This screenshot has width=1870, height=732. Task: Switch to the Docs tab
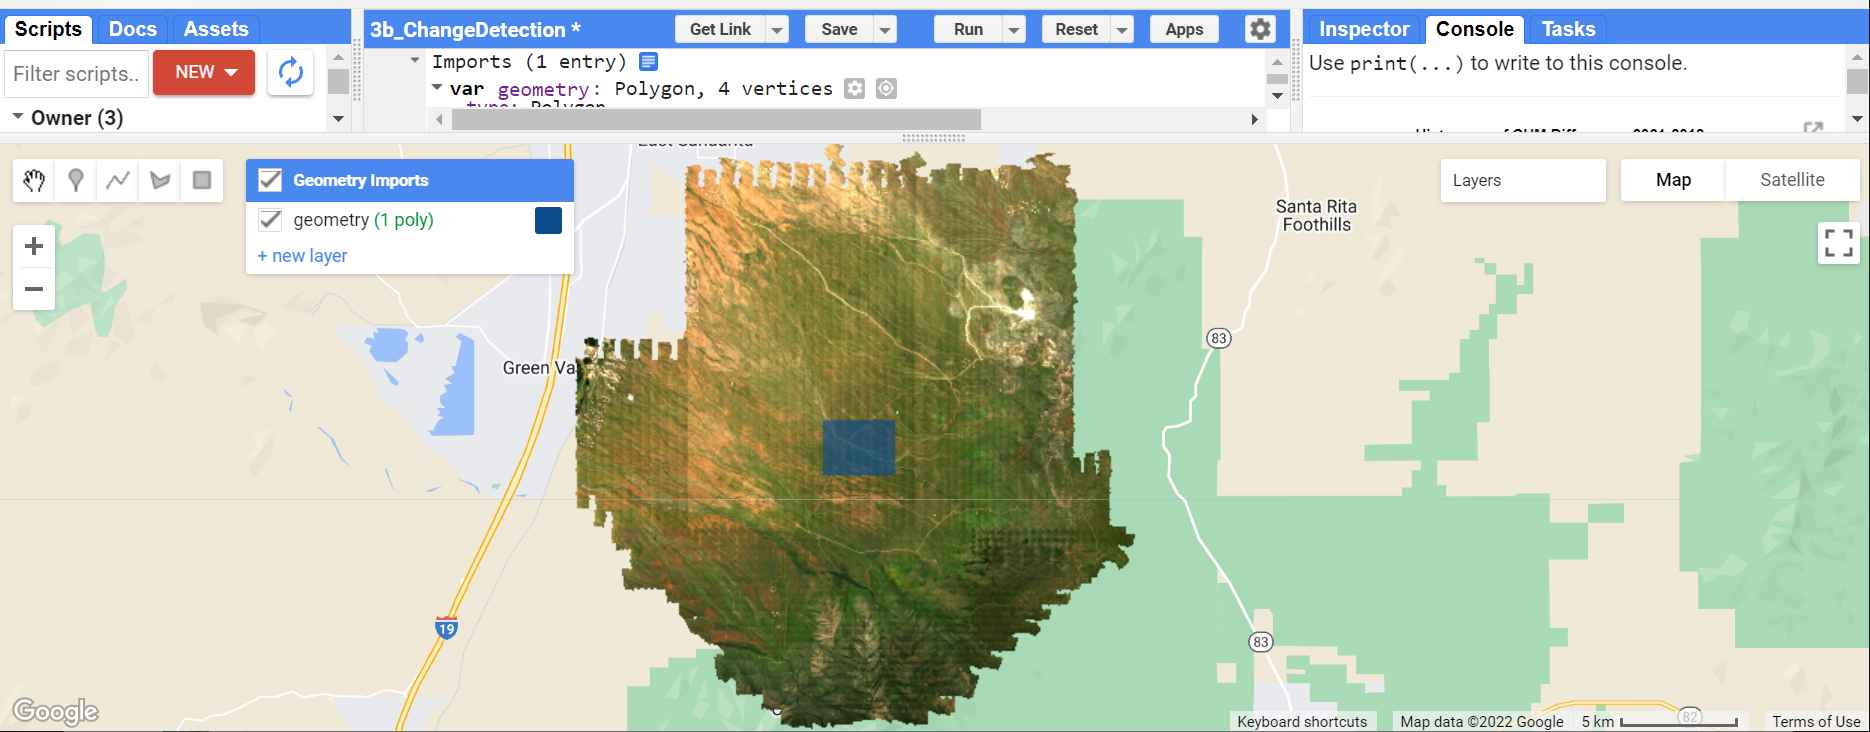(133, 29)
